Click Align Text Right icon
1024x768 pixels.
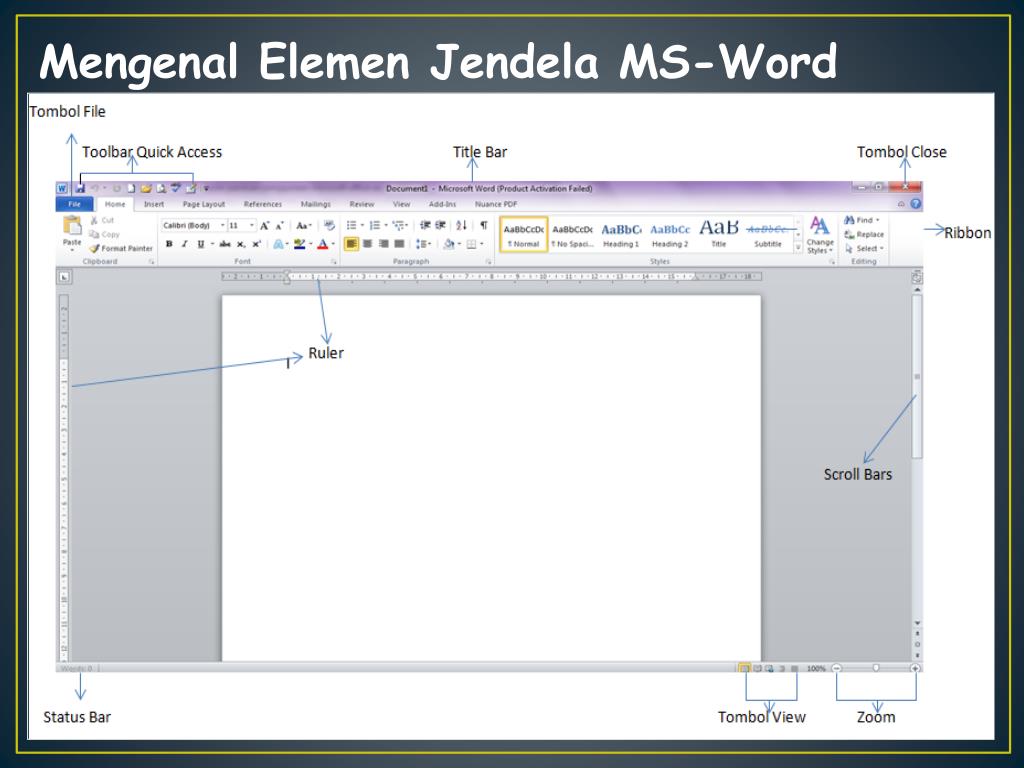coord(383,244)
